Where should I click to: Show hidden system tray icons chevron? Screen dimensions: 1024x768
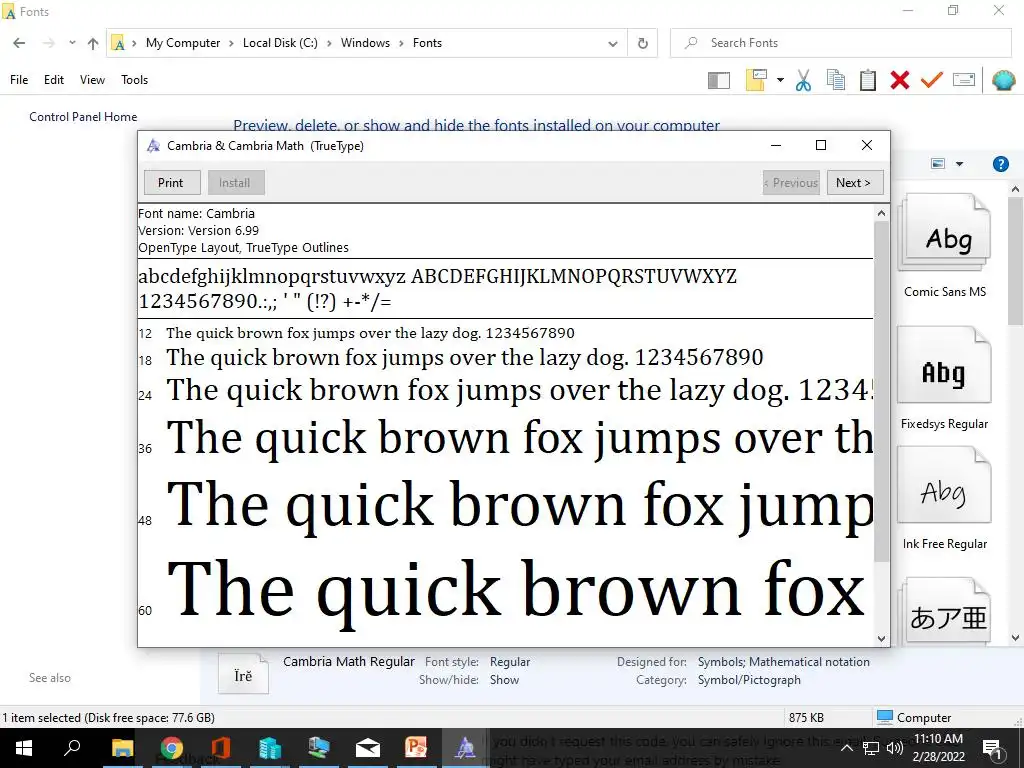(x=846, y=748)
